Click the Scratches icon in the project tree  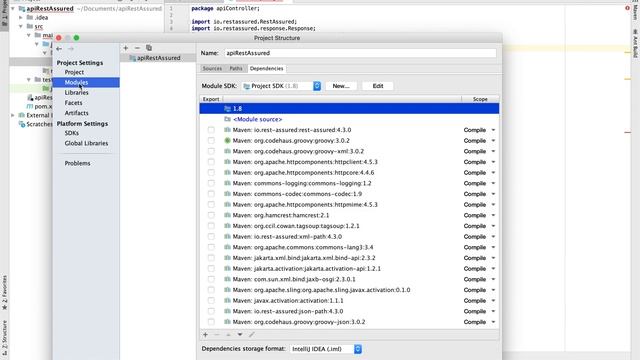tap(22, 124)
